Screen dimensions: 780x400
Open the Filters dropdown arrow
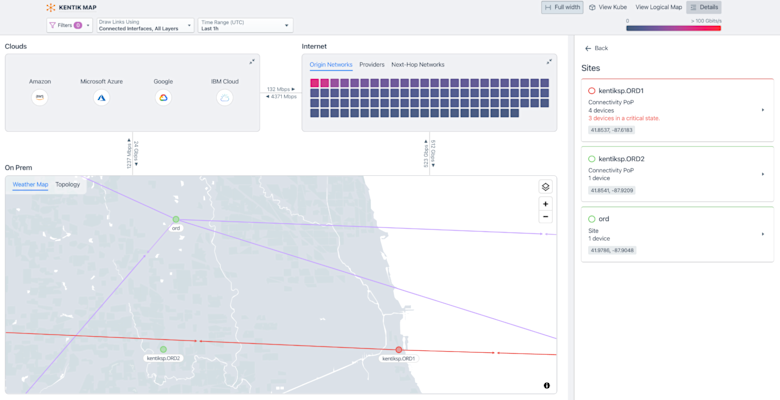point(88,25)
